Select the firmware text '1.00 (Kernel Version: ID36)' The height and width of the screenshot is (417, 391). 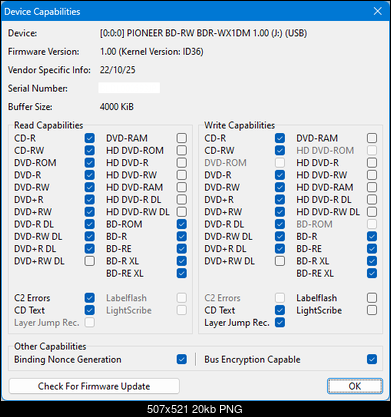point(152,52)
